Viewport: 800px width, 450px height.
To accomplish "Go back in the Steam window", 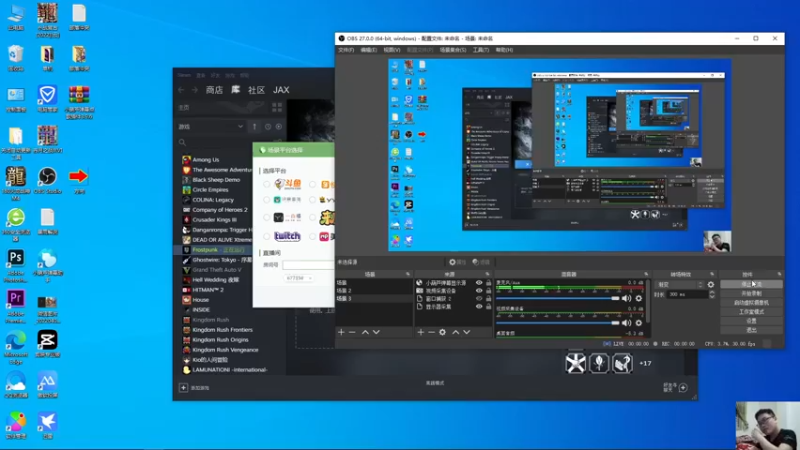I will (x=182, y=90).
